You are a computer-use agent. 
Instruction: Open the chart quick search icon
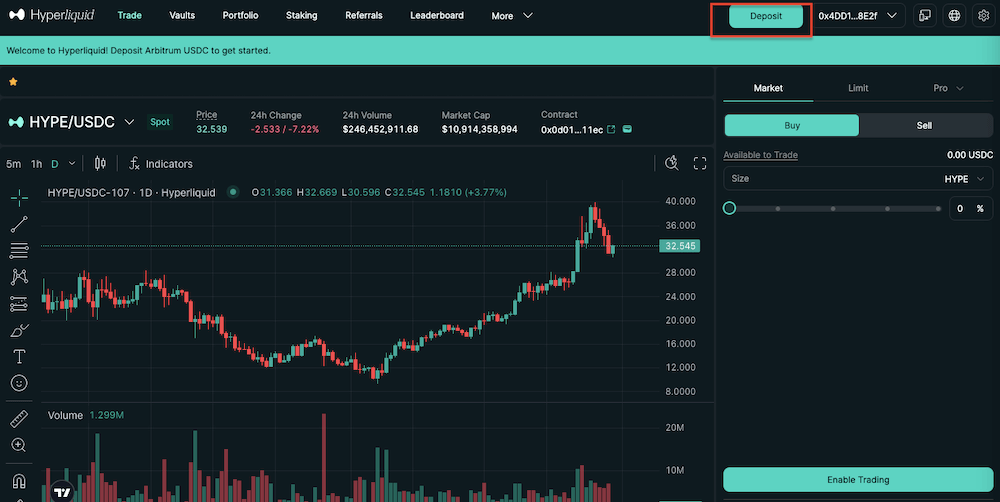pos(672,163)
